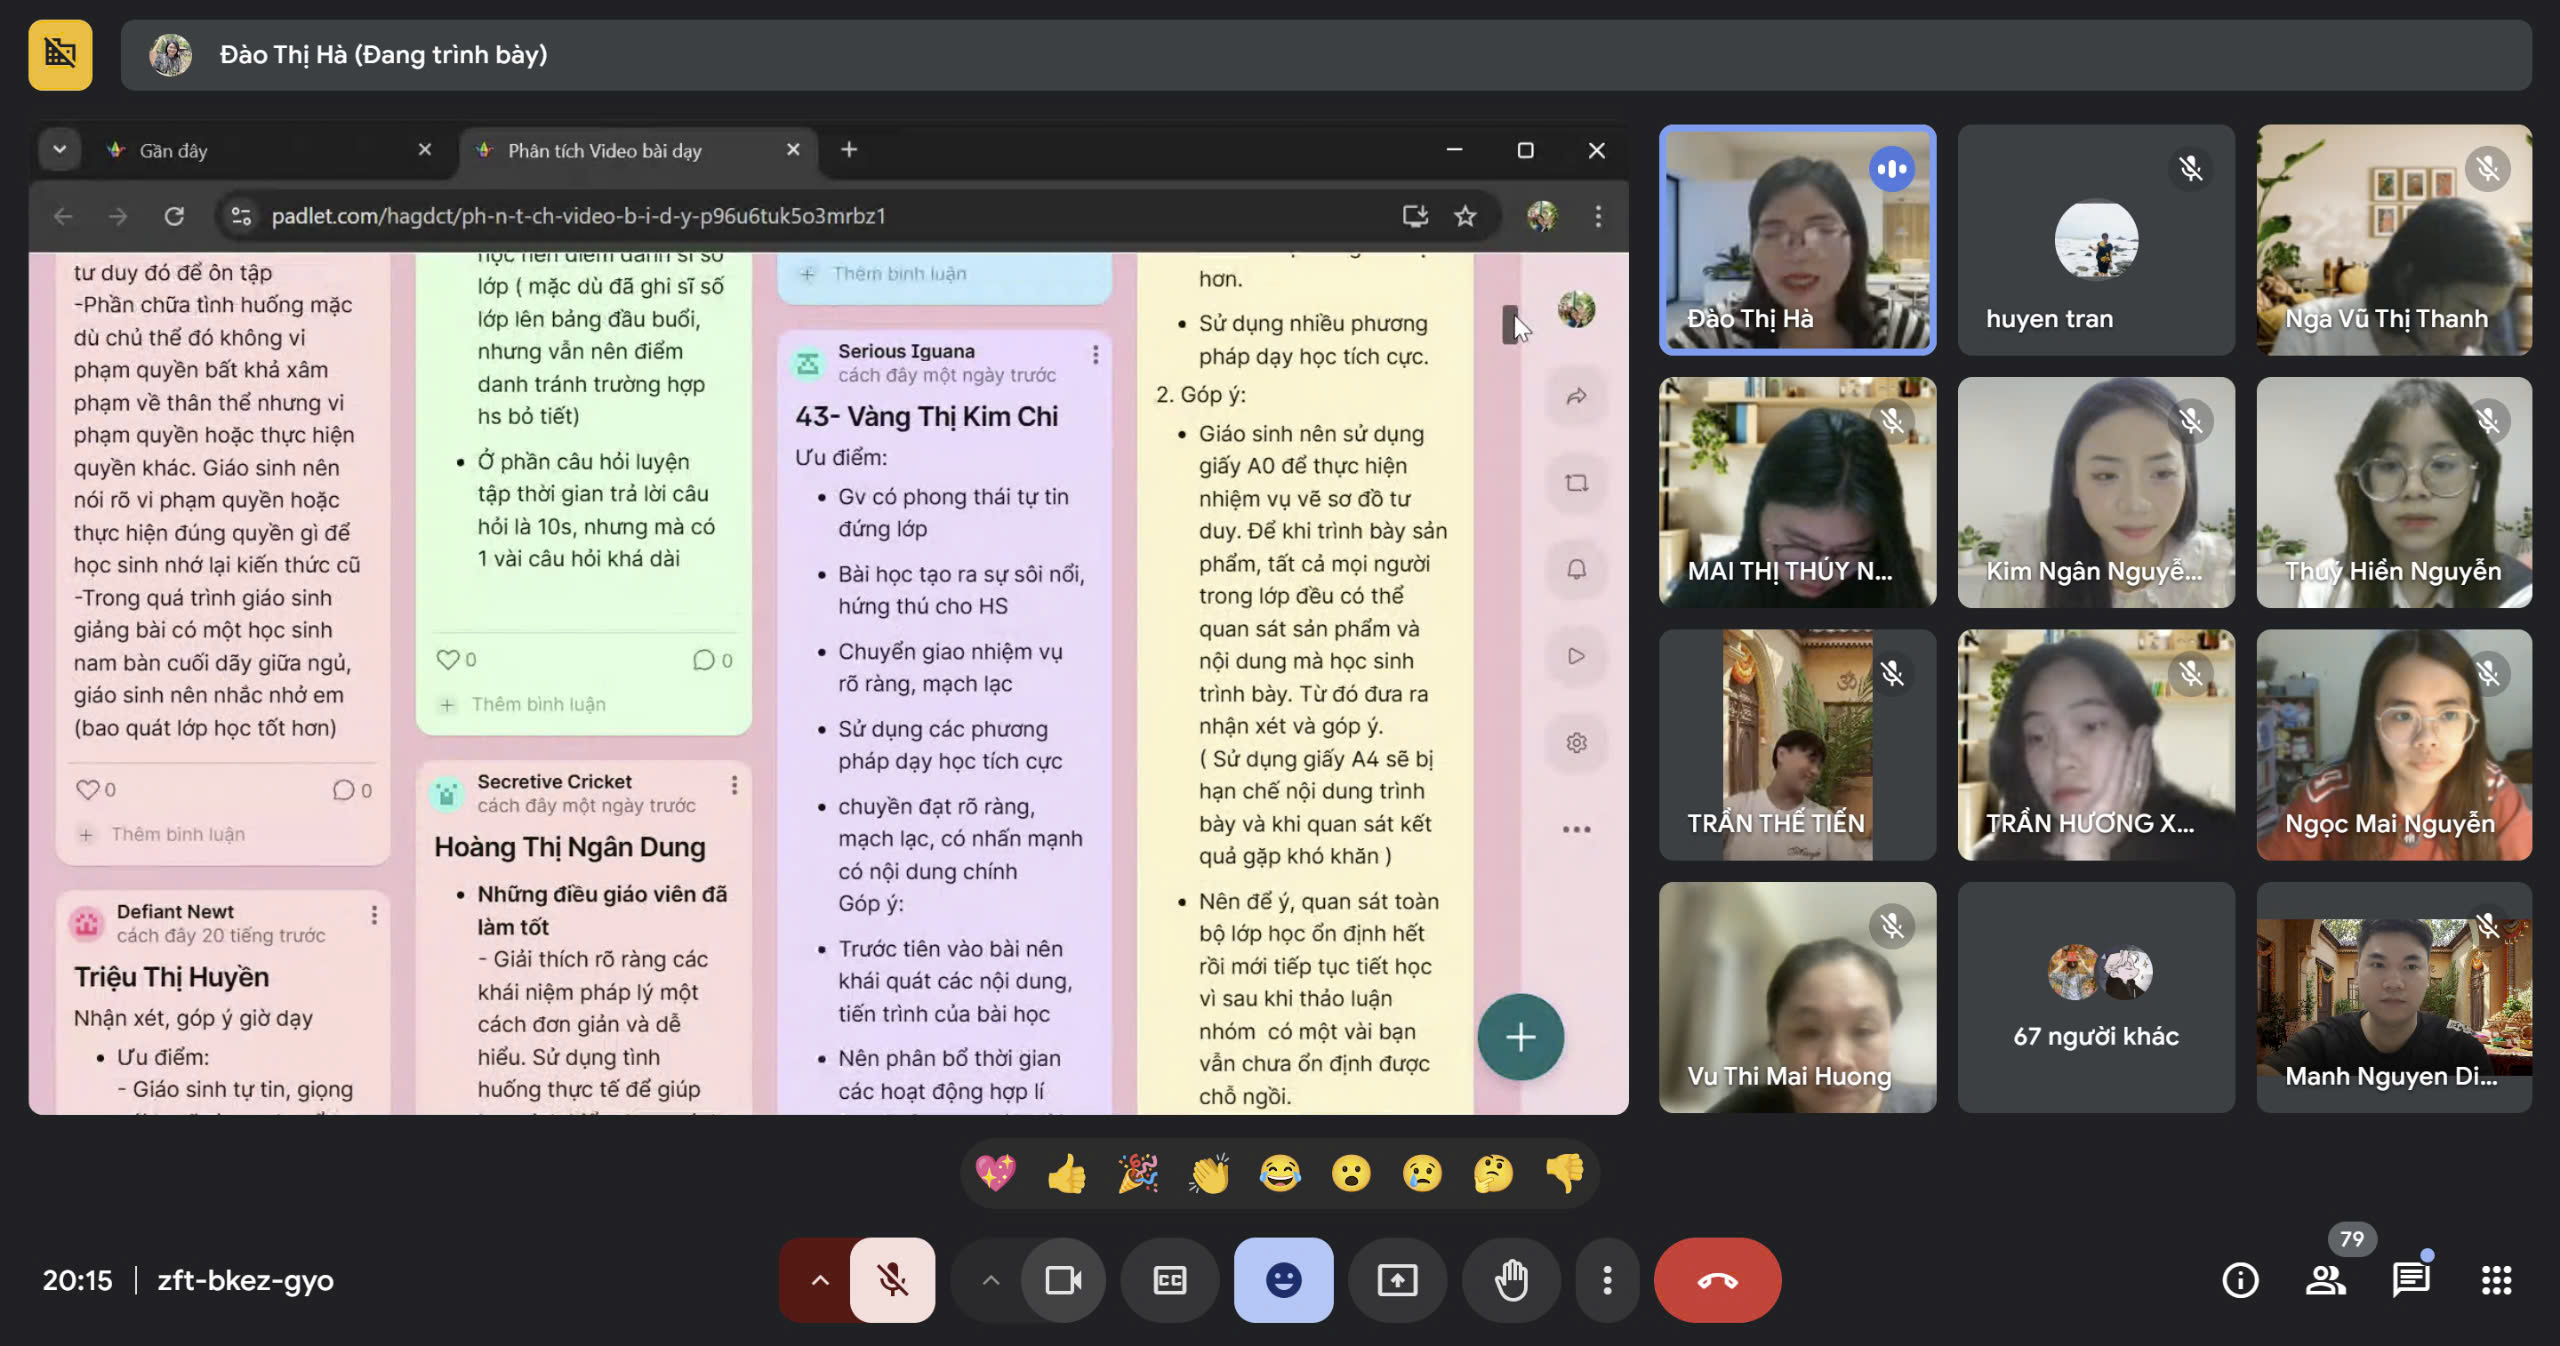Screen dimensions: 2560x1346
Task: Expand the camera video settings arrow
Action: (x=990, y=1280)
